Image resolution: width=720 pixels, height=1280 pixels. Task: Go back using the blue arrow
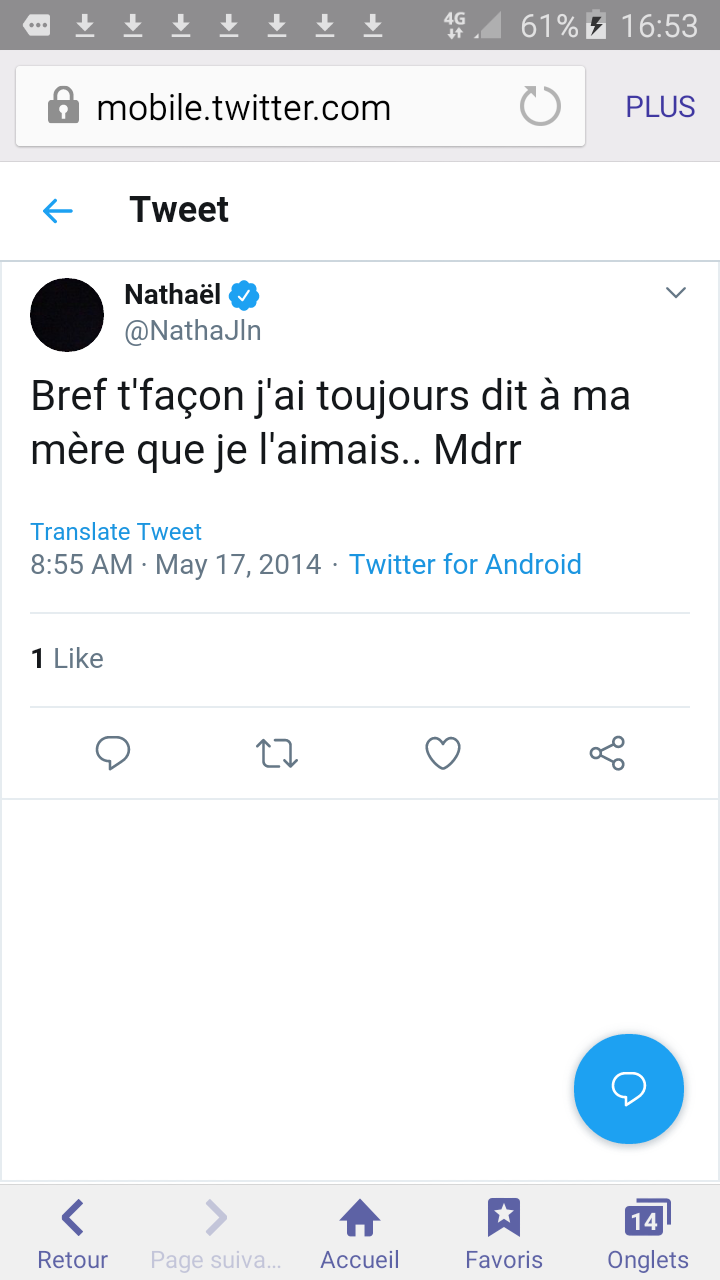point(58,210)
